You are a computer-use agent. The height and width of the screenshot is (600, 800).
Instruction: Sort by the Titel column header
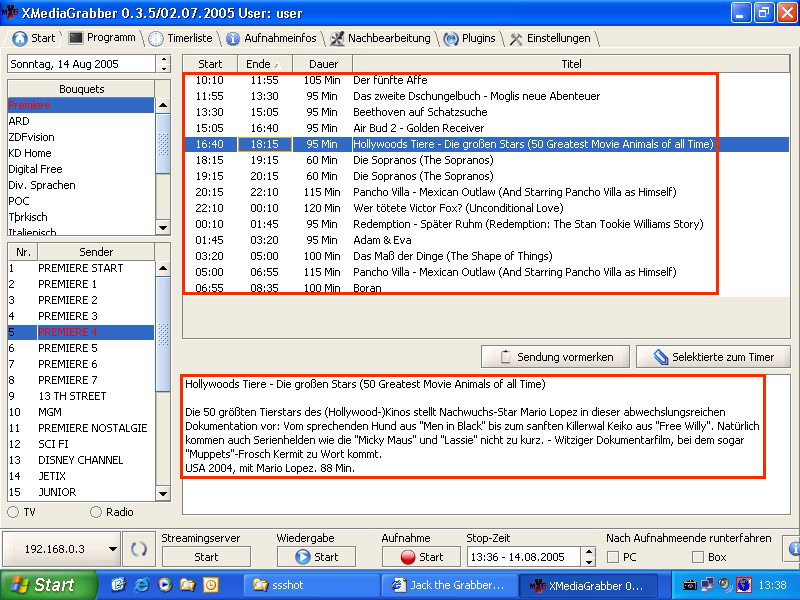(x=571, y=64)
